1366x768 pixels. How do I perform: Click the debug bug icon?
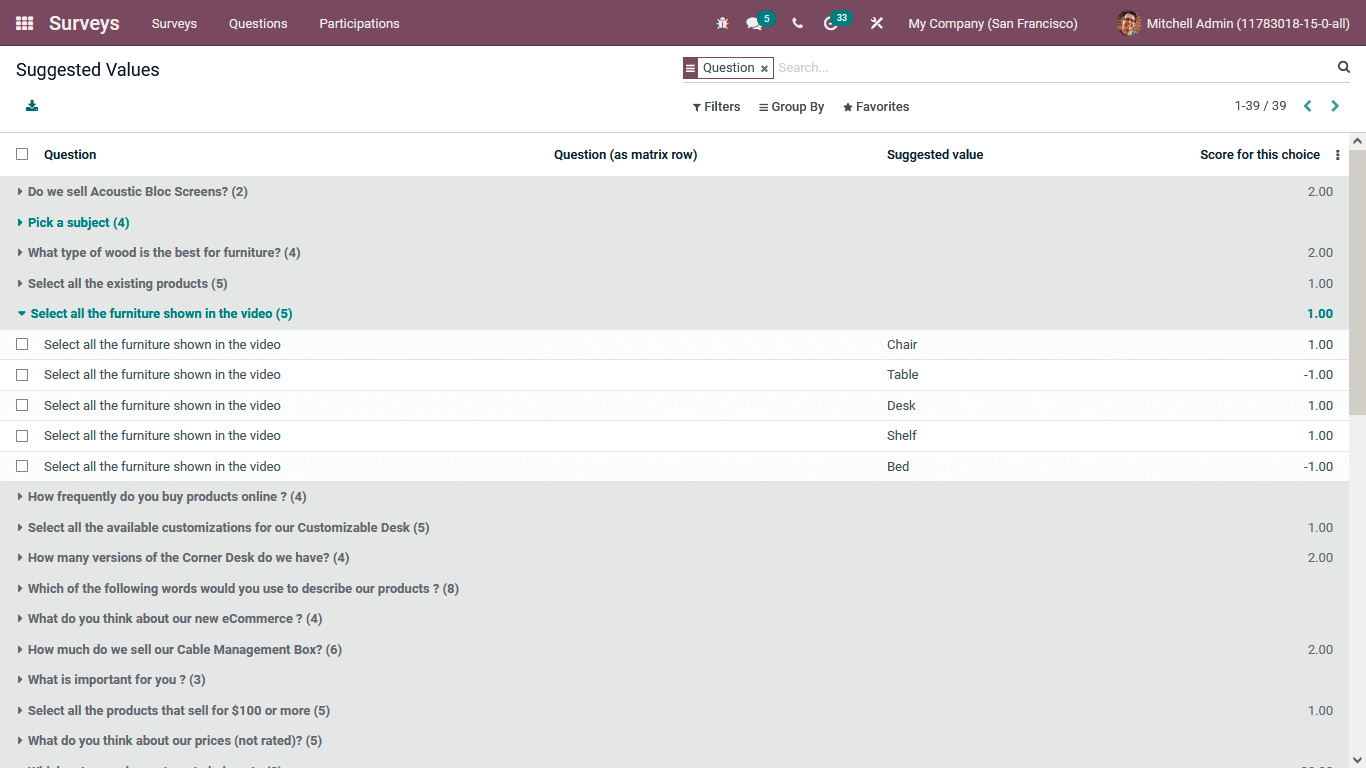click(722, 23)
